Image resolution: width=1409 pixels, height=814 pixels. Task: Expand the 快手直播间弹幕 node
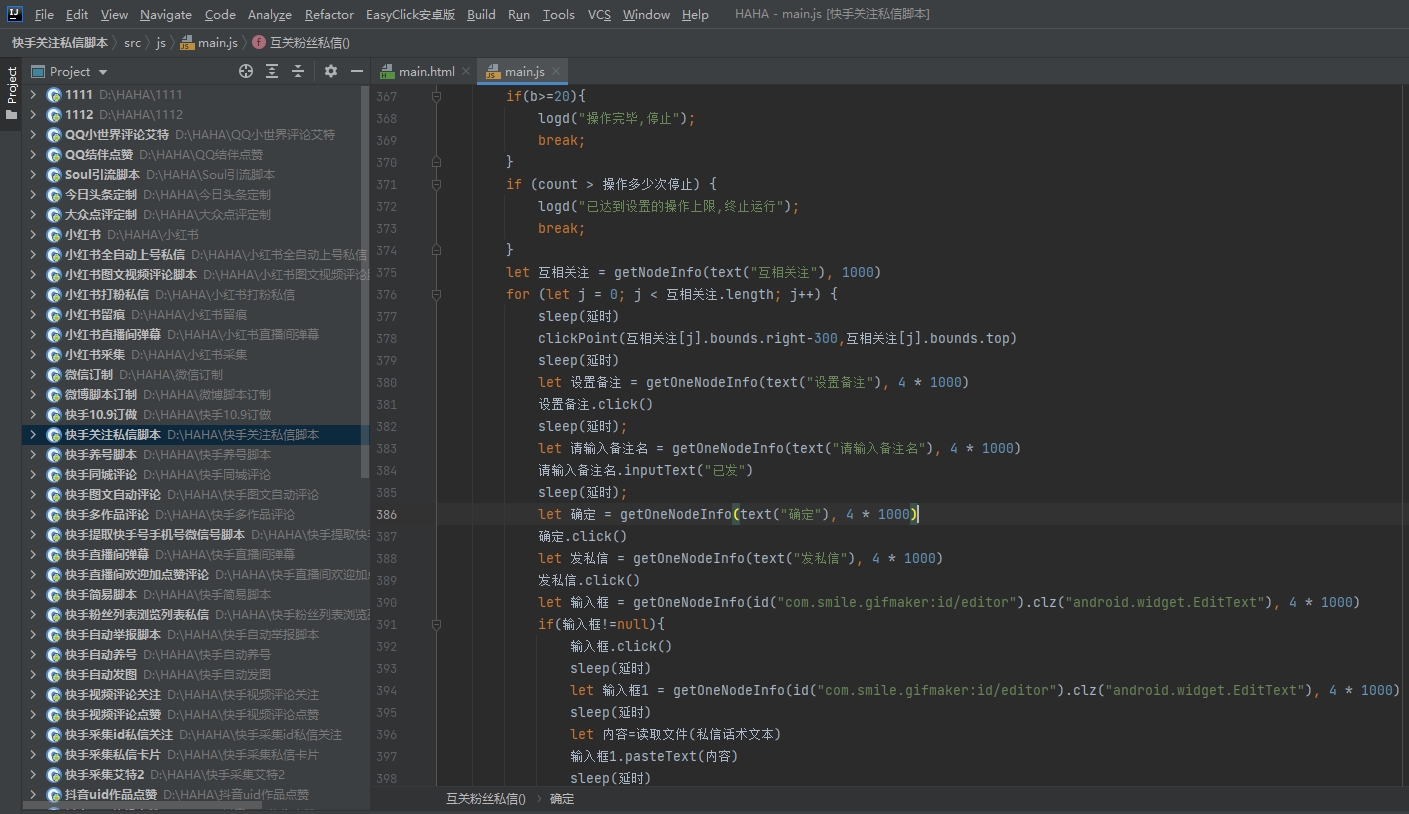coord(33,555)
